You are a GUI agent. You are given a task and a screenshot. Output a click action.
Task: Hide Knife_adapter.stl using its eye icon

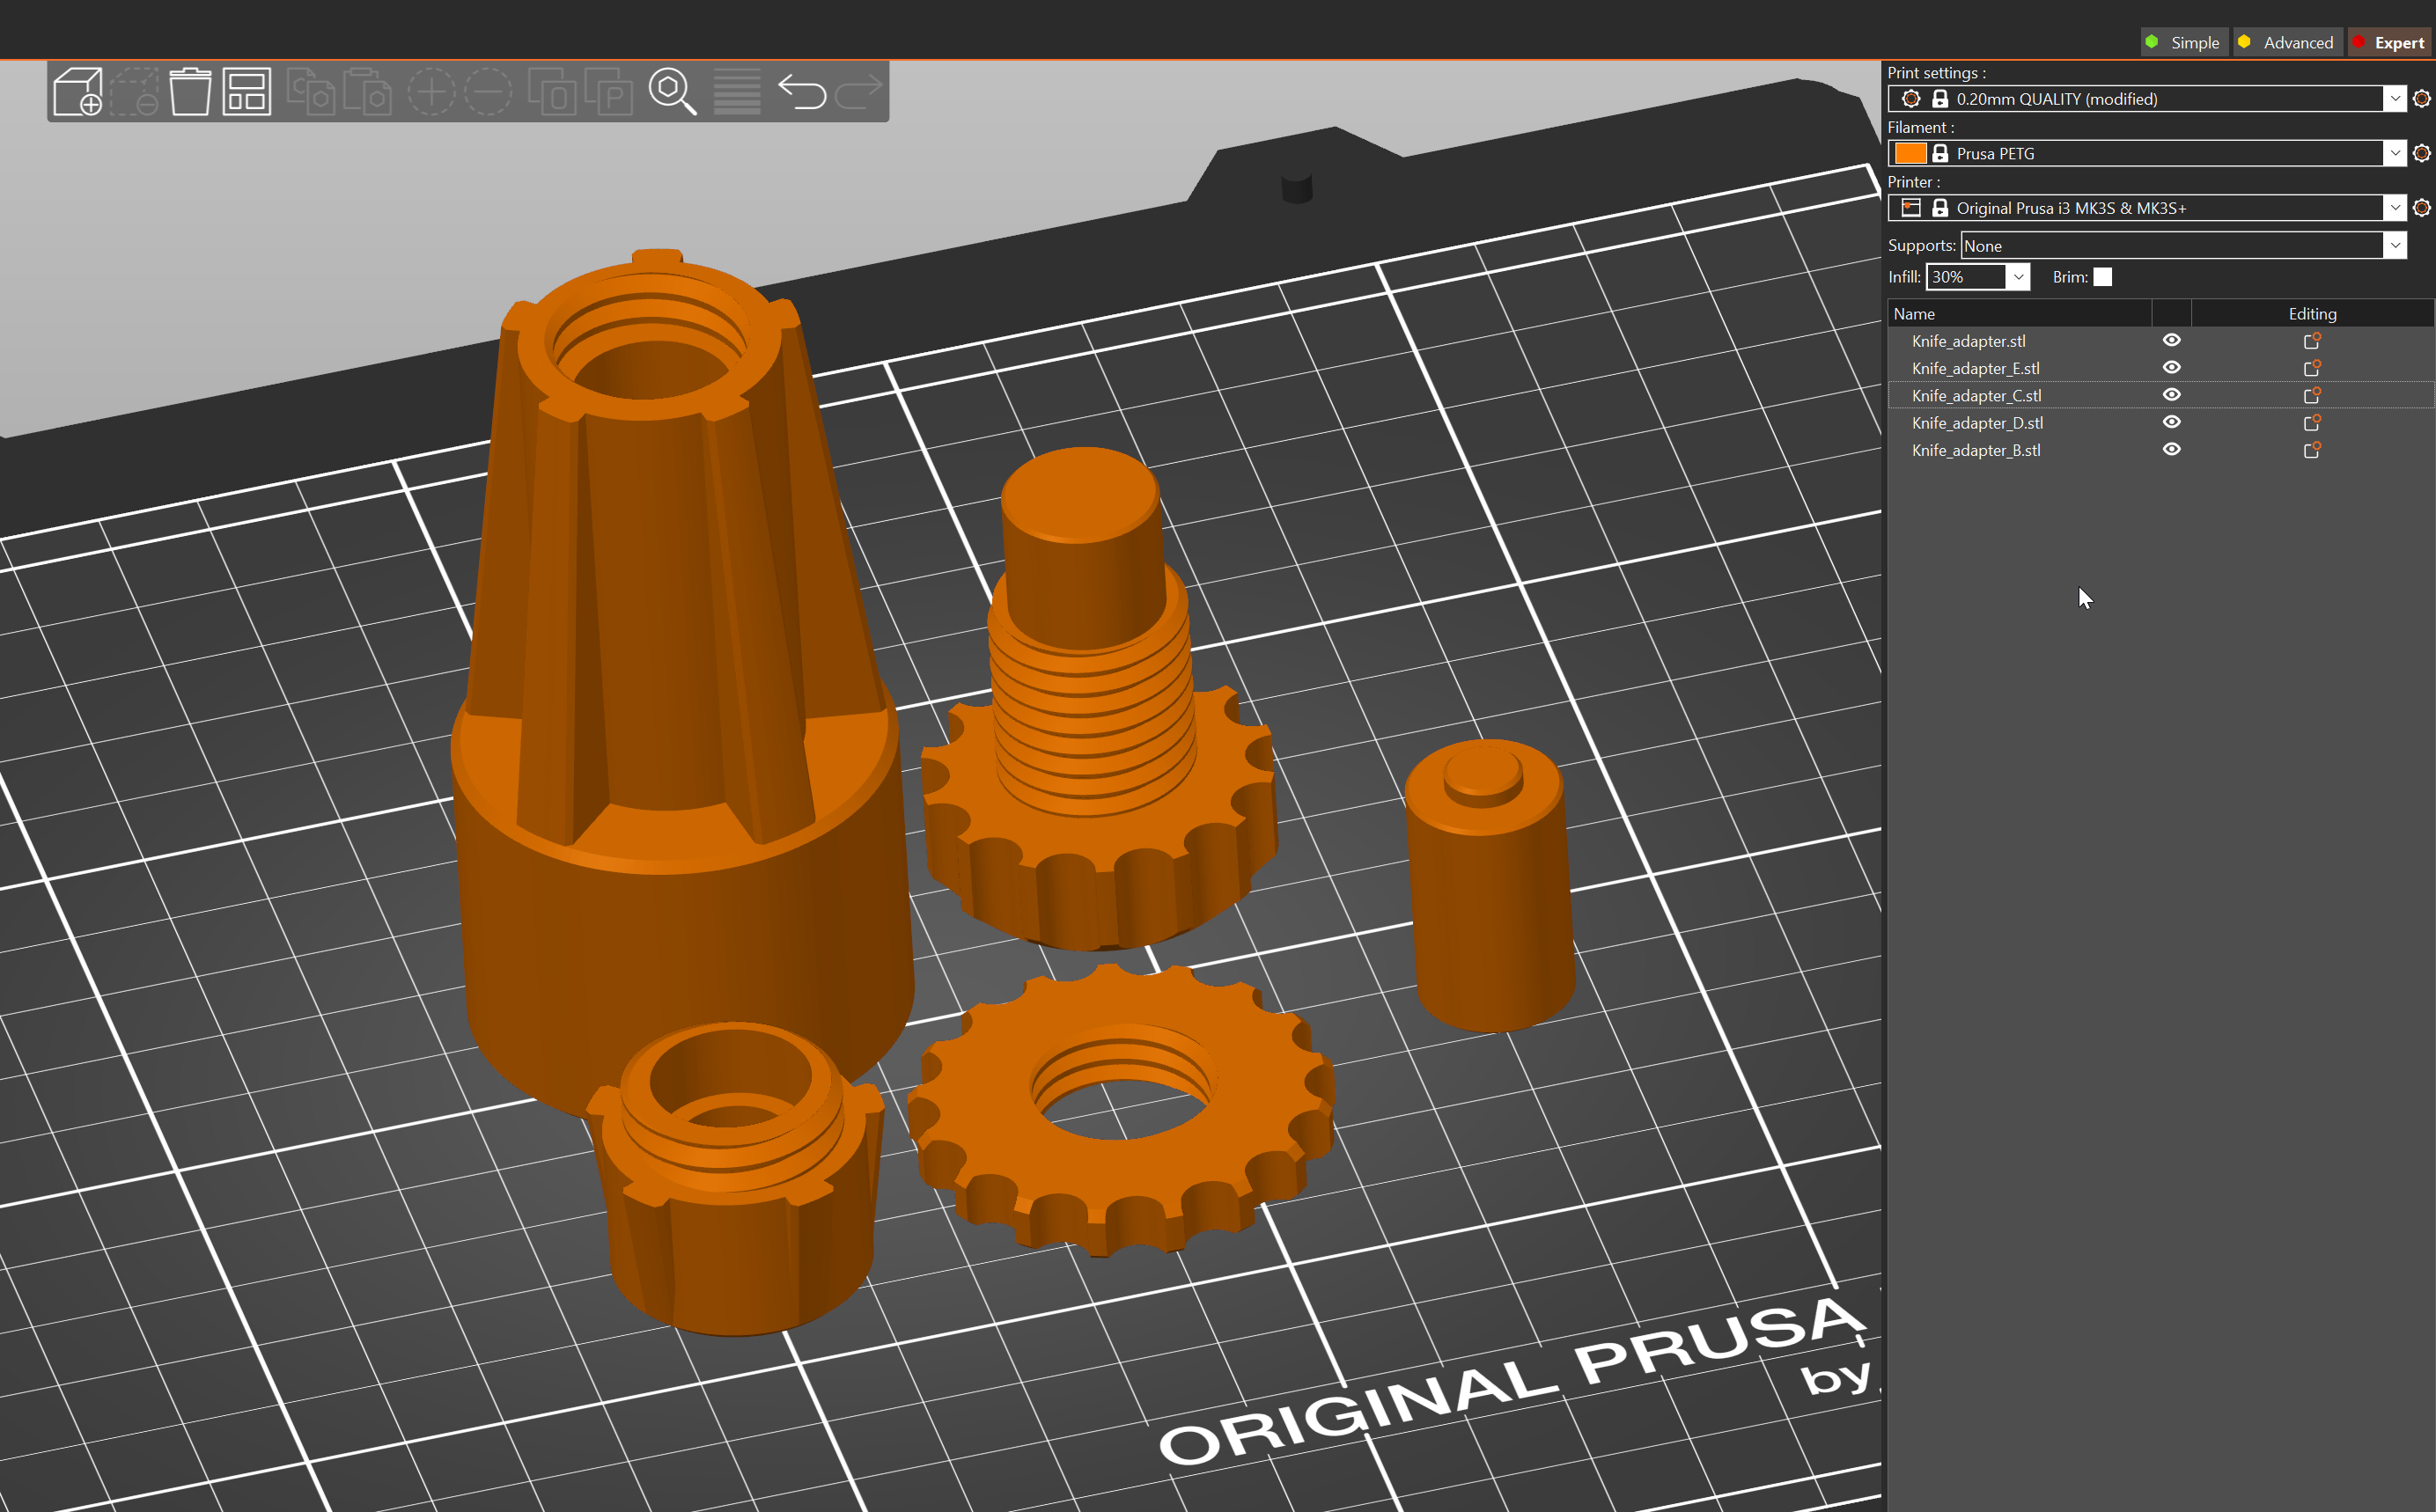[2171, 341]
